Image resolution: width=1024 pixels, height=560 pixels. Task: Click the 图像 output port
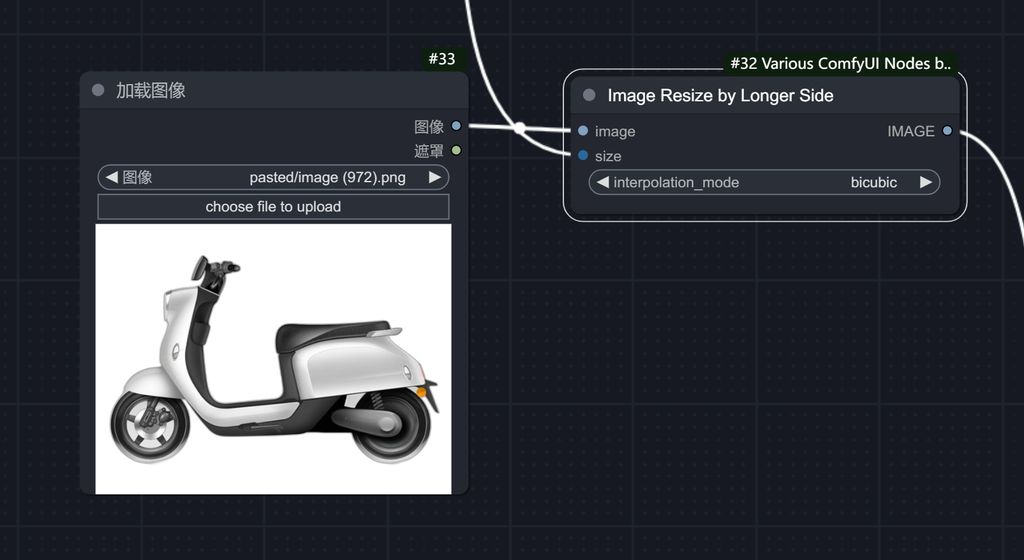click(x=456, y=126)
